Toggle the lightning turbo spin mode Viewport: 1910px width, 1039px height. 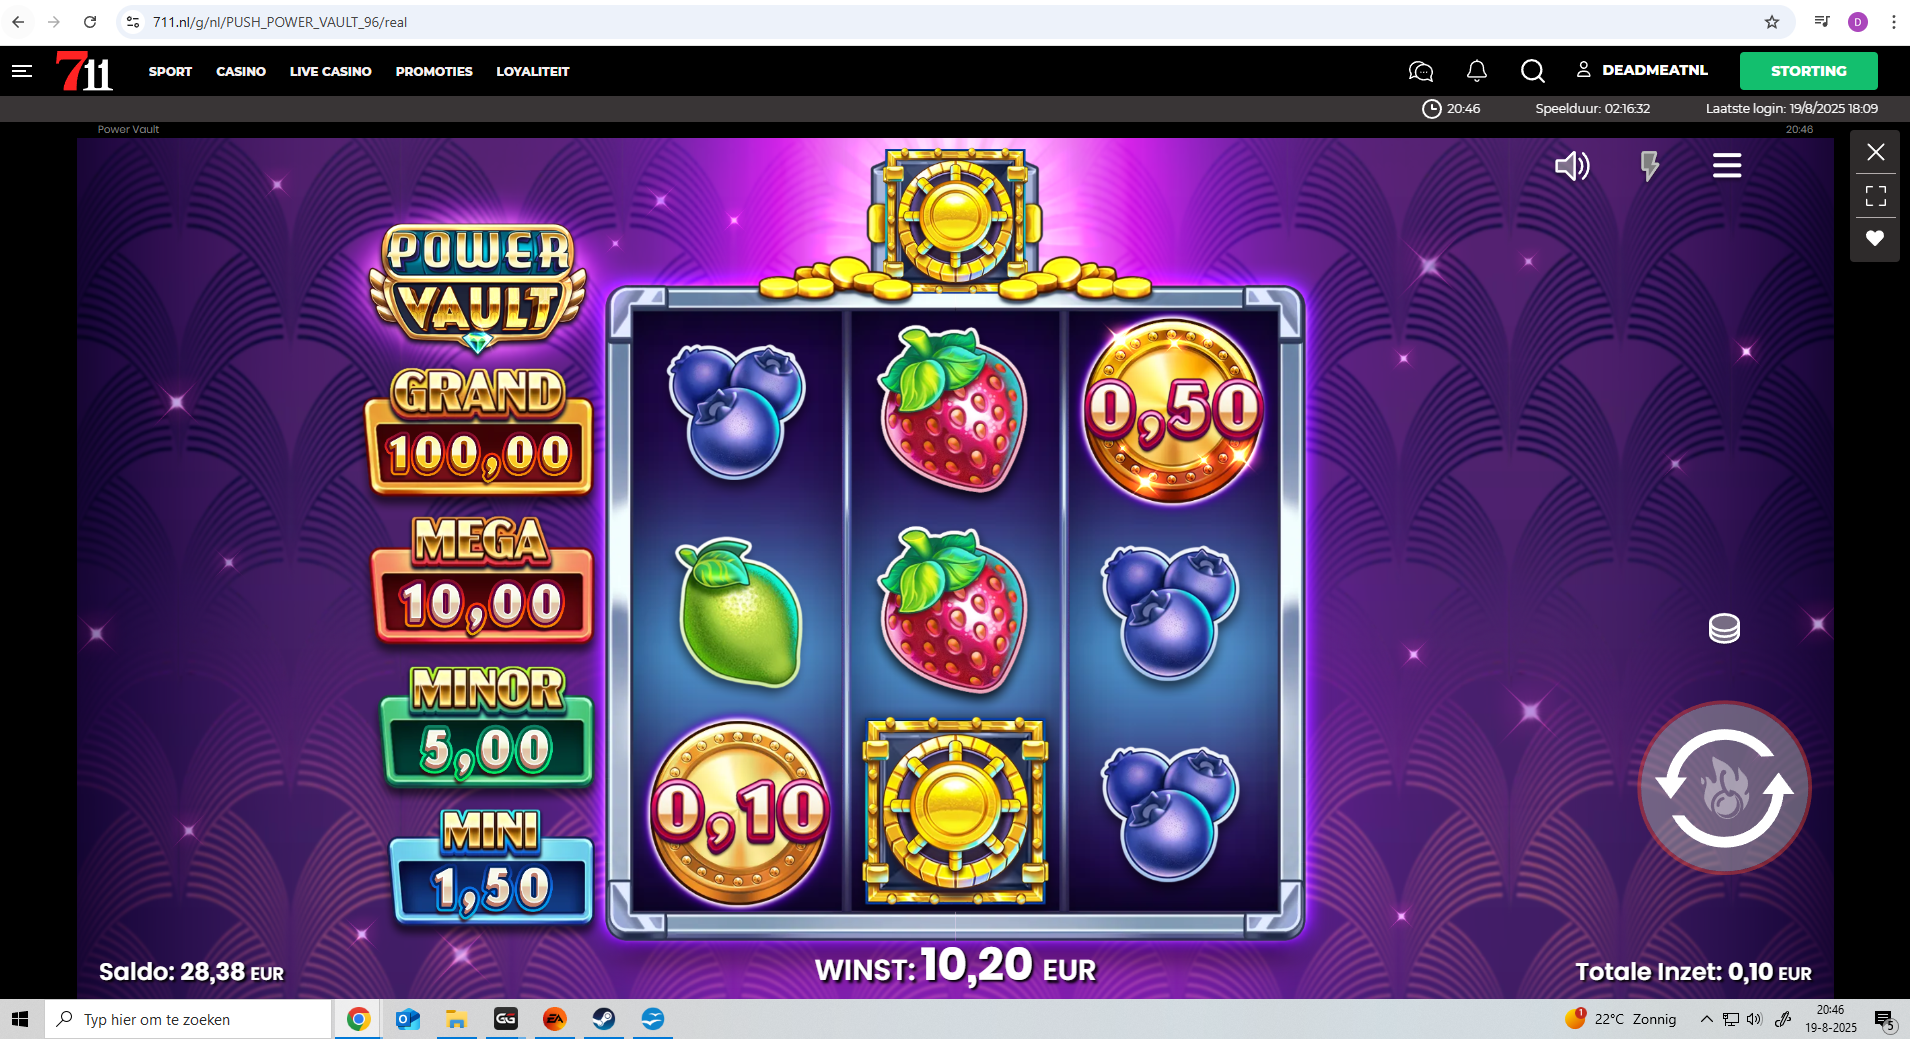point(1649,166)
